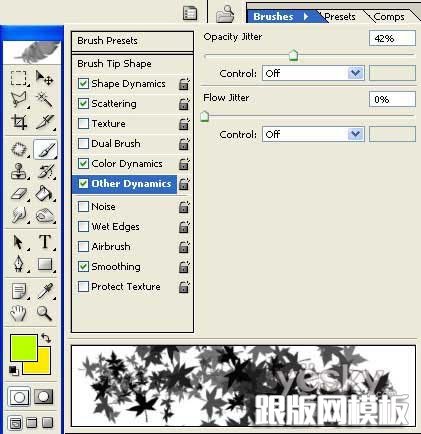Uncheck the Scattering option

point(83,104)
